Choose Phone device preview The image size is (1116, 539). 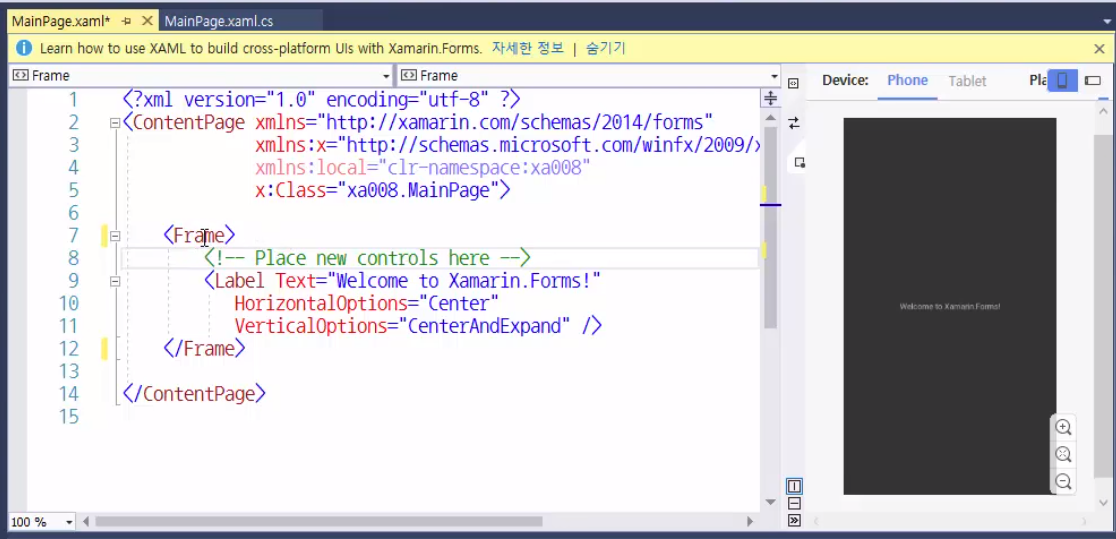coord(907,80)
